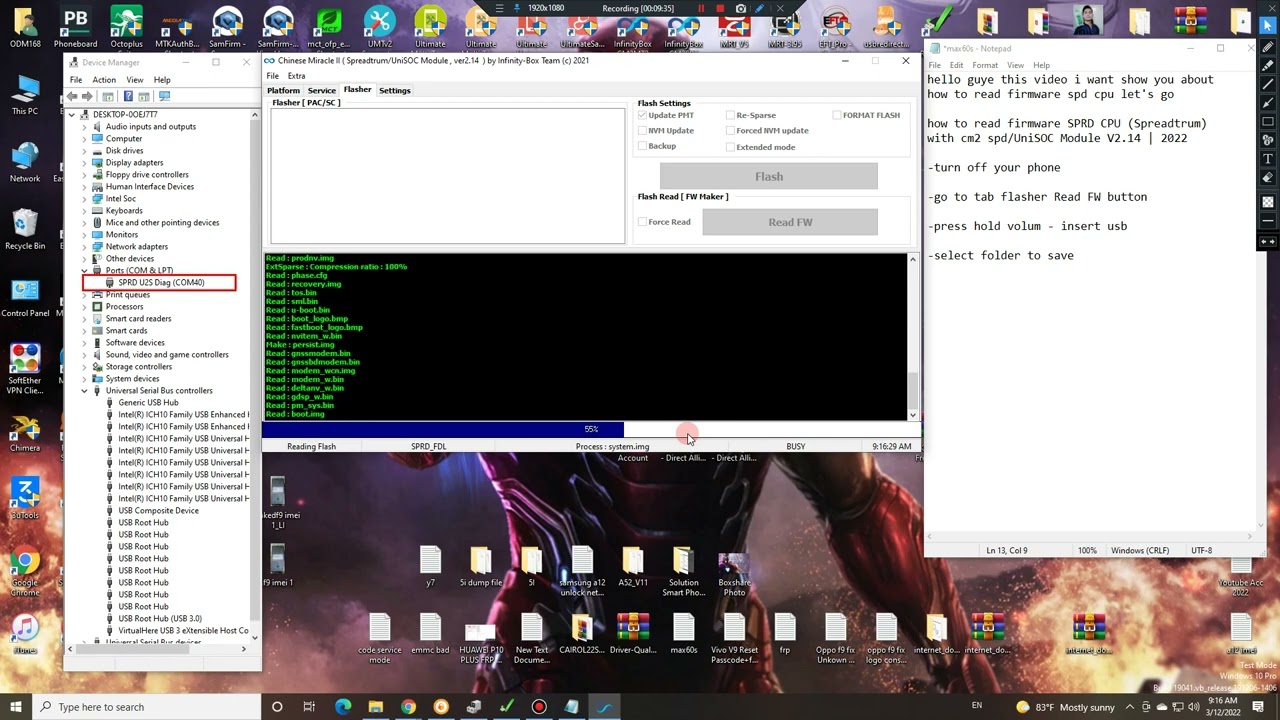The image size is (1280, 720).
Task: Open the Extra menu in Chinese Miracle
Action: click(296, 76)
